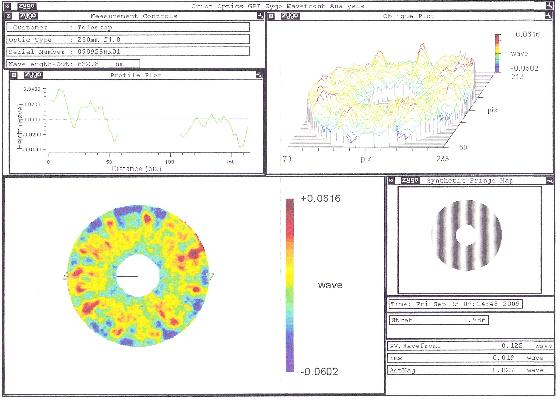Click the rms result row
The width and height of the screenshot is (560, 400).
click(x=471, y=358)
